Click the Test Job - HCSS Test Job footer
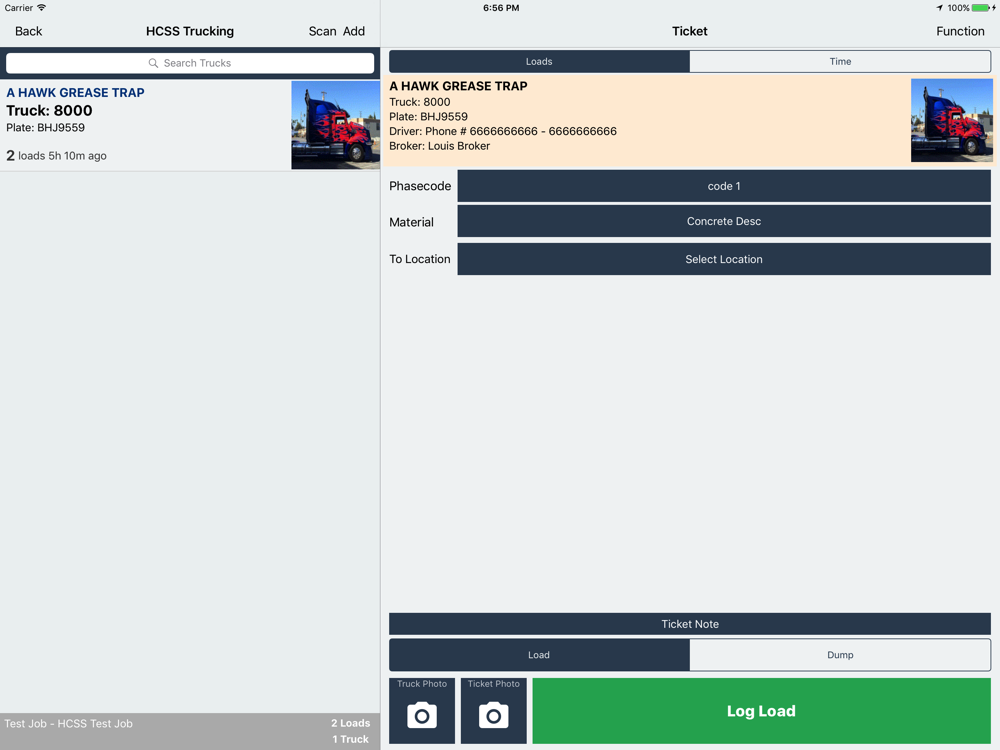Image resolution: width=1000 pixels, height=750 pixels. pos(68,724)
